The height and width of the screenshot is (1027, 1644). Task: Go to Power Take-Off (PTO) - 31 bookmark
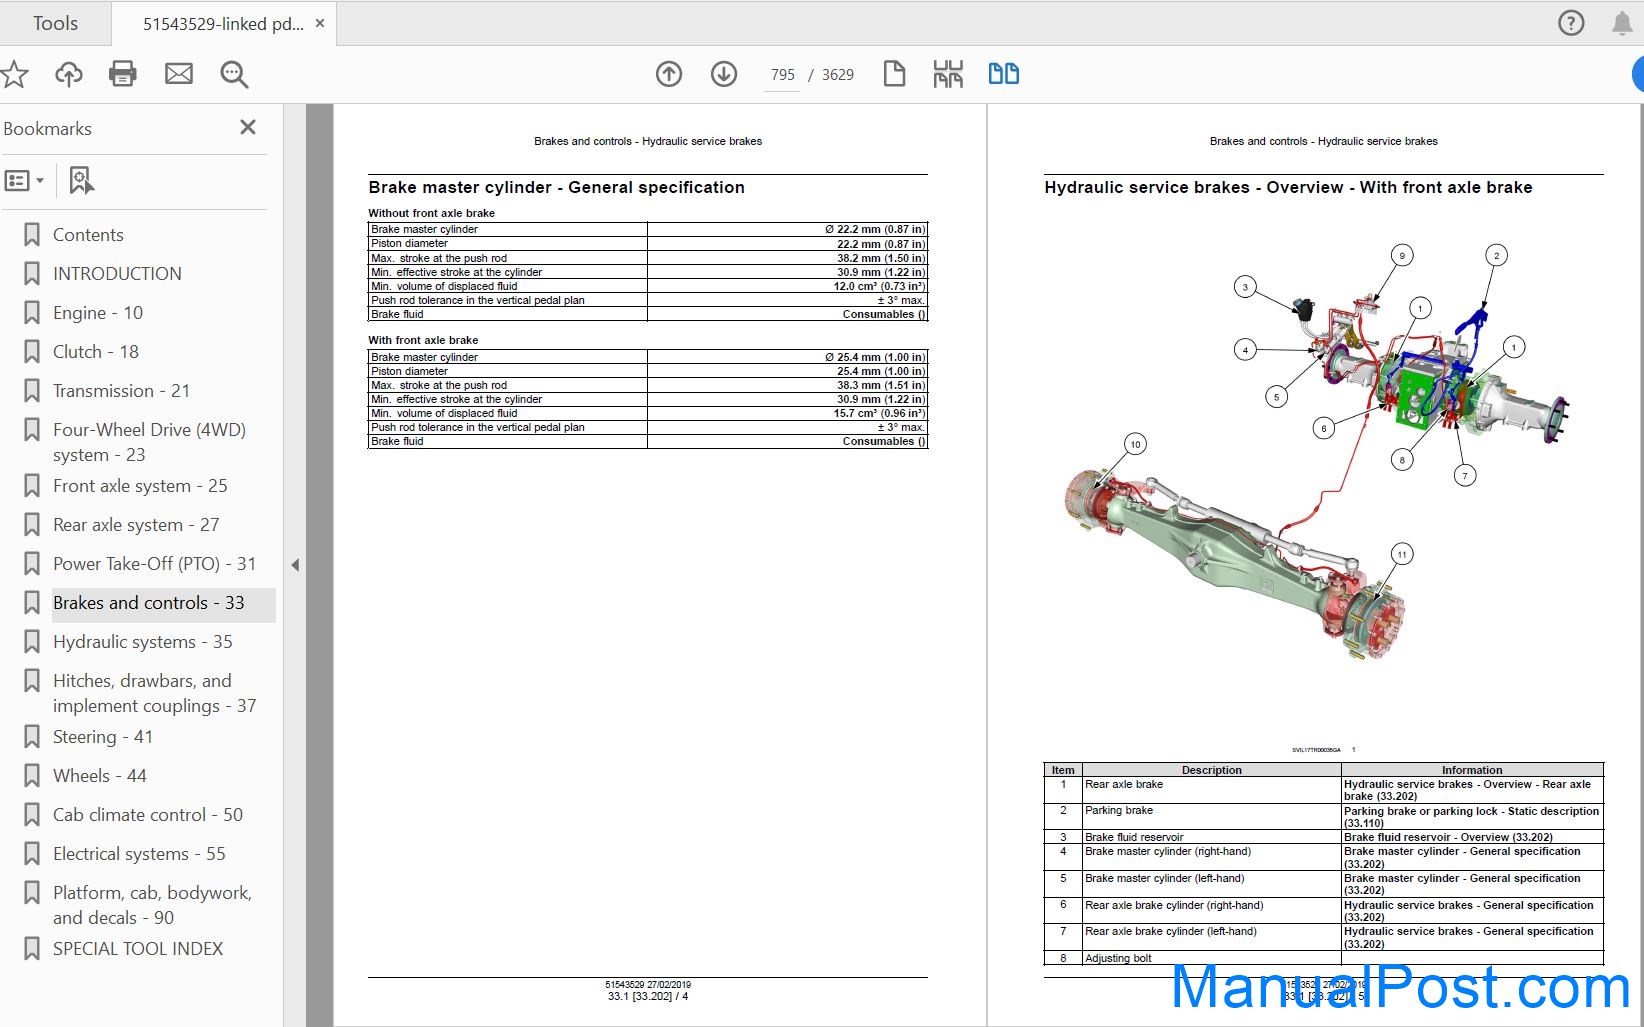coord(154,564)
